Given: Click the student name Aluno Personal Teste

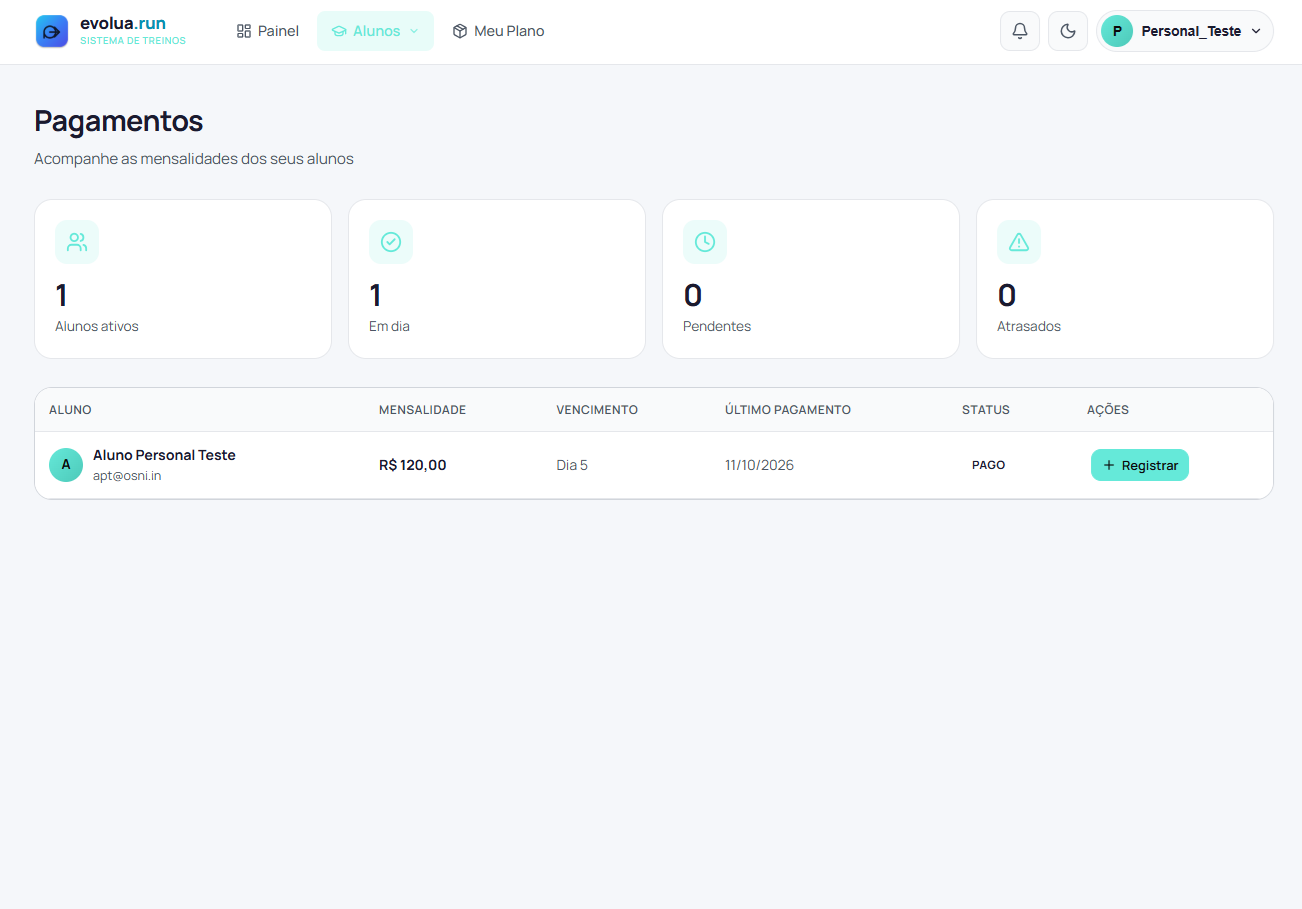Looking at the screenshot, I should (164, 455).
